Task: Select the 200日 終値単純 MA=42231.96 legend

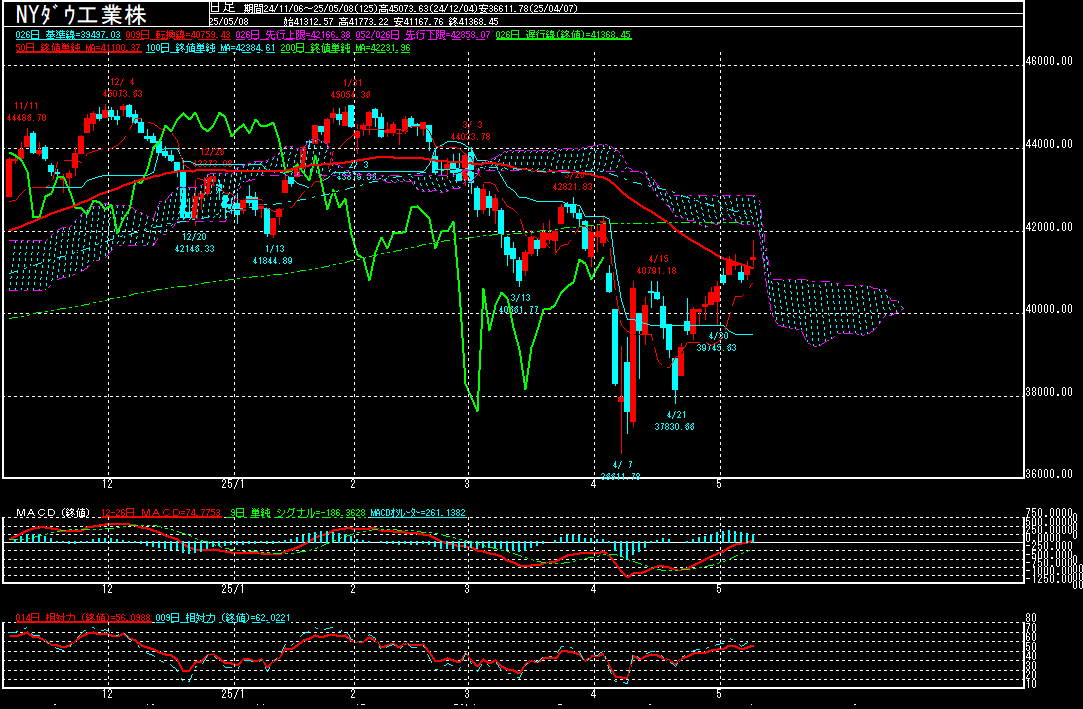Action: click(345, 48)
